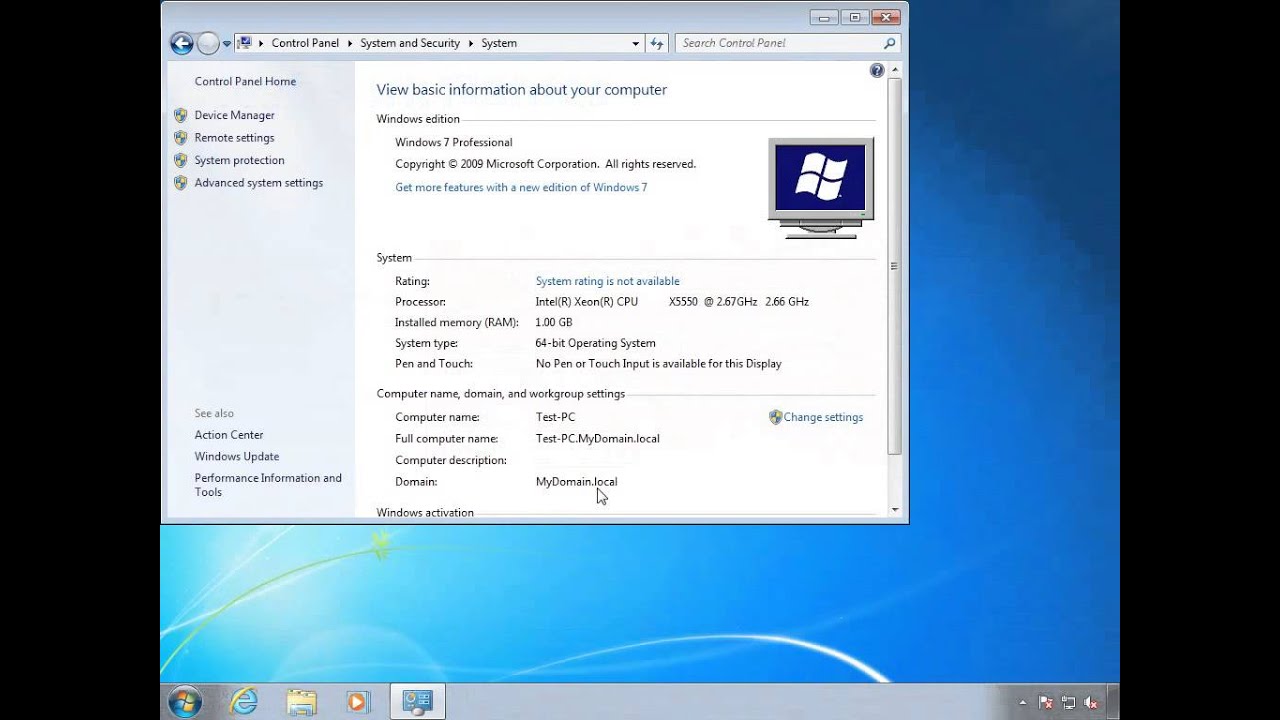Open the Device Manager link
The width and height of the screenshot is (1280, 720).
pyautogui.click(x=234, y=115)
